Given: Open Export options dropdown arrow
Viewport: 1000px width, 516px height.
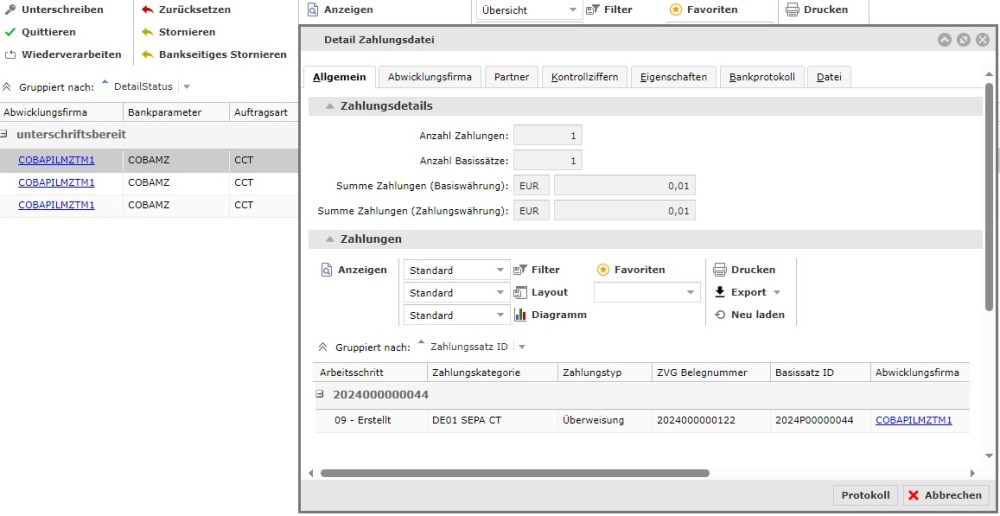Looking at the screenshot, I should [x=777, y=293].
